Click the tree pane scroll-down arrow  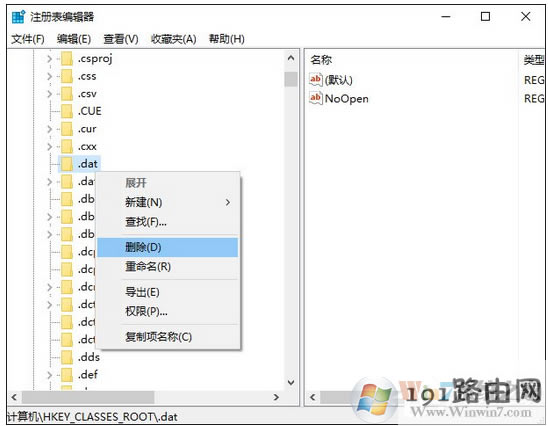[291, 382]
